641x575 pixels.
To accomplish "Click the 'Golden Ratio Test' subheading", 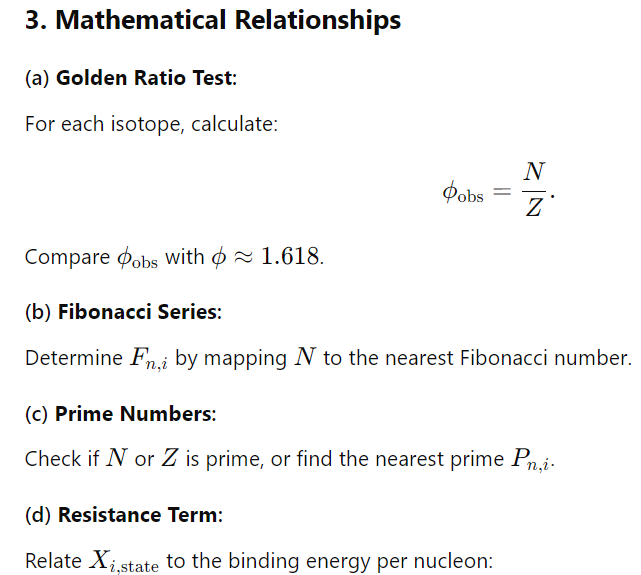I will coord(146,78).
